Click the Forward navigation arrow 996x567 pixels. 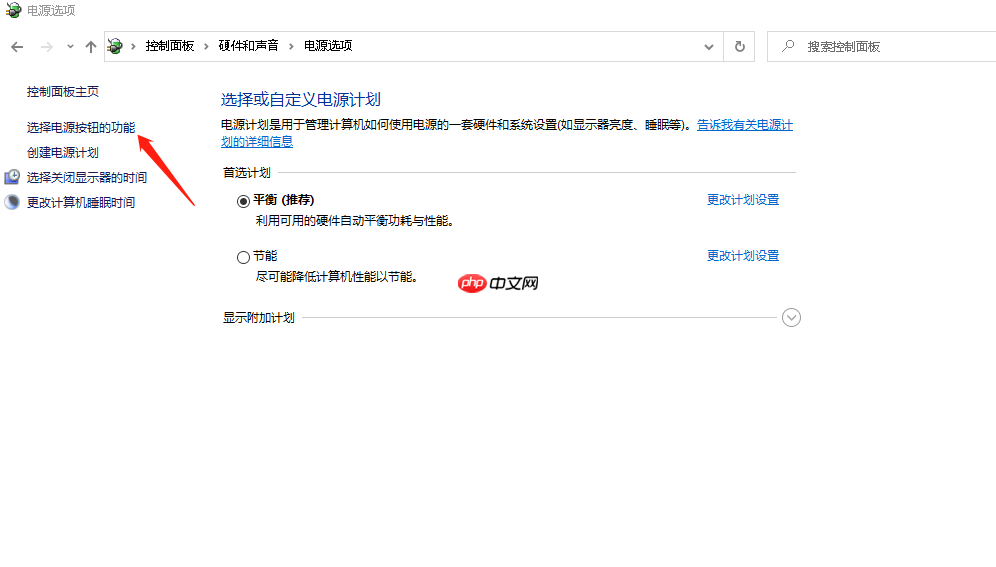tap(46, 46)
